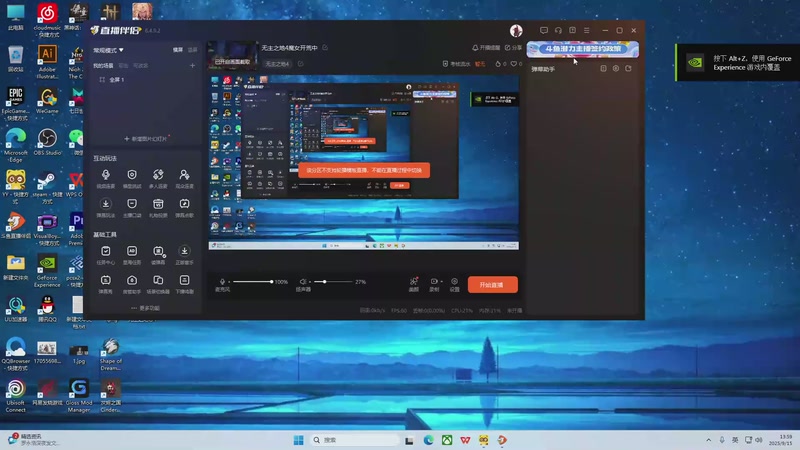Open the GeForce Experience desktop shortcut
Screen dimensions: 800x450
[47, 271]
